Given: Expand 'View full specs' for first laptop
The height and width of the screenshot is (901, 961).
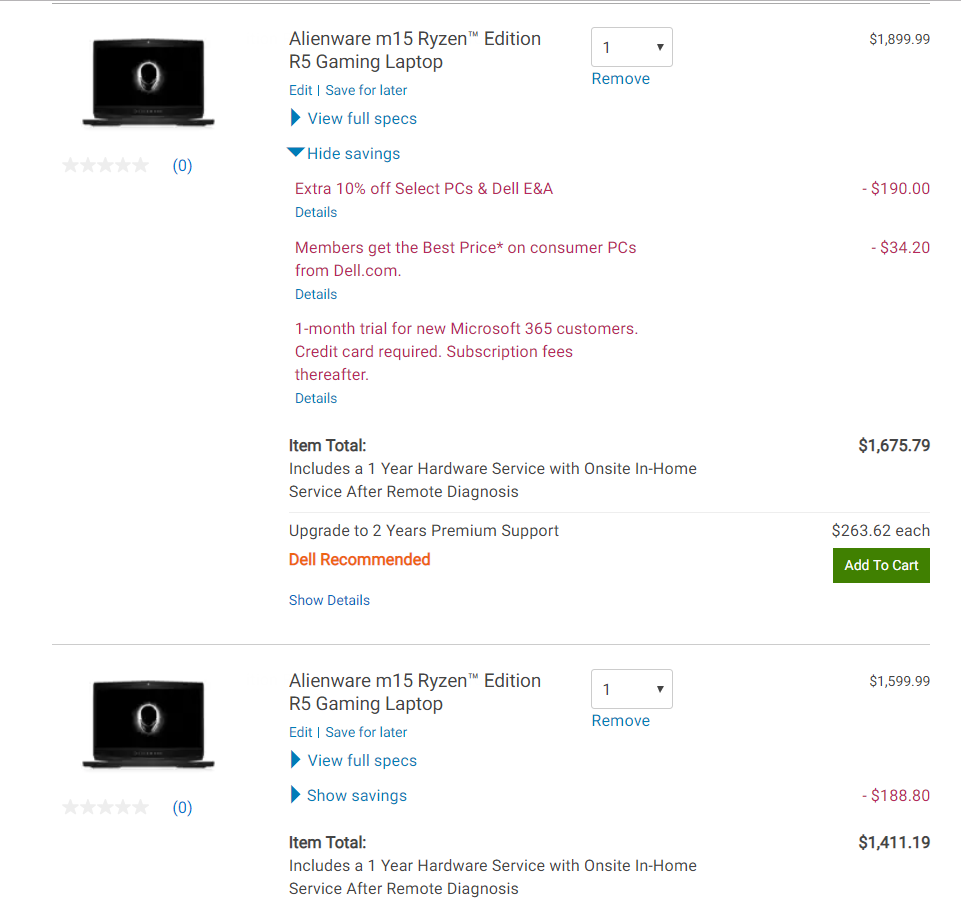Looking at the screenshot, I should point(362,118).
